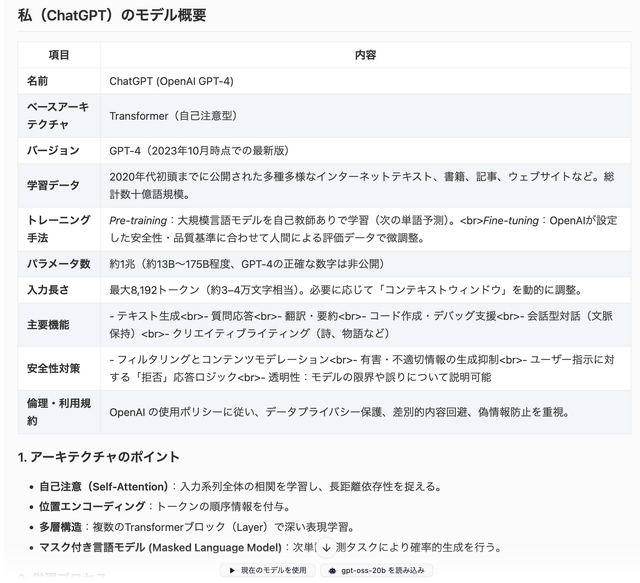Screen dimensions: 640x583
Task: Click the gpt-oss-20b を読み込み button
Action: tap(376, 570)
